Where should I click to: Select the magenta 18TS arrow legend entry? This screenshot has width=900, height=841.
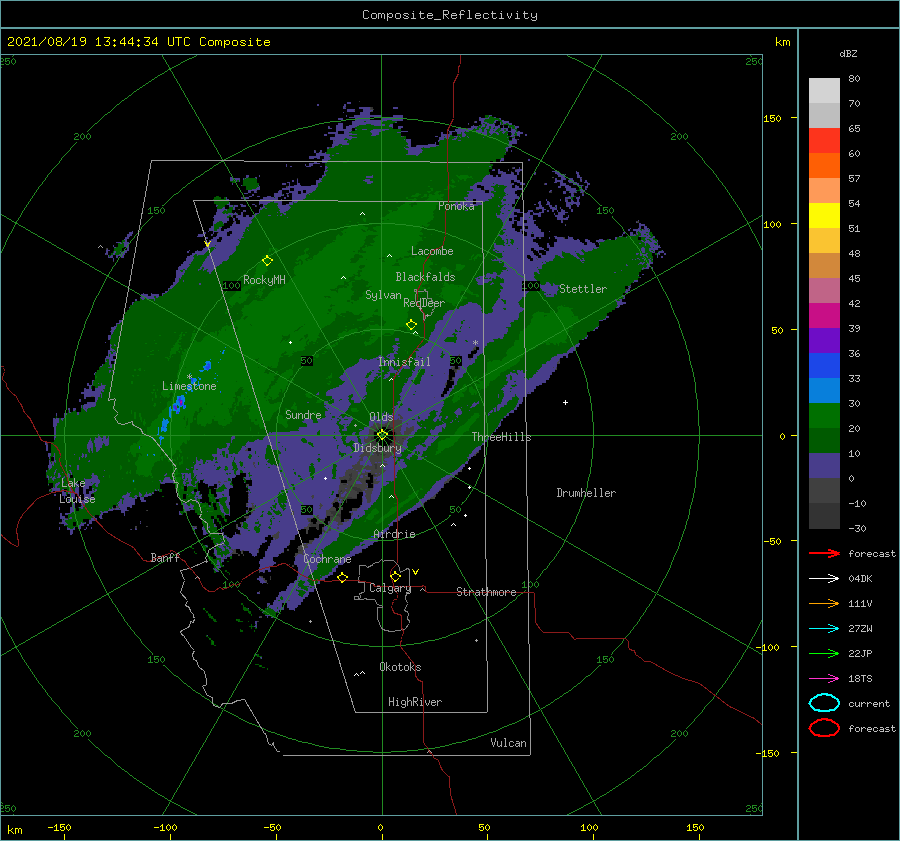point(824,679)
